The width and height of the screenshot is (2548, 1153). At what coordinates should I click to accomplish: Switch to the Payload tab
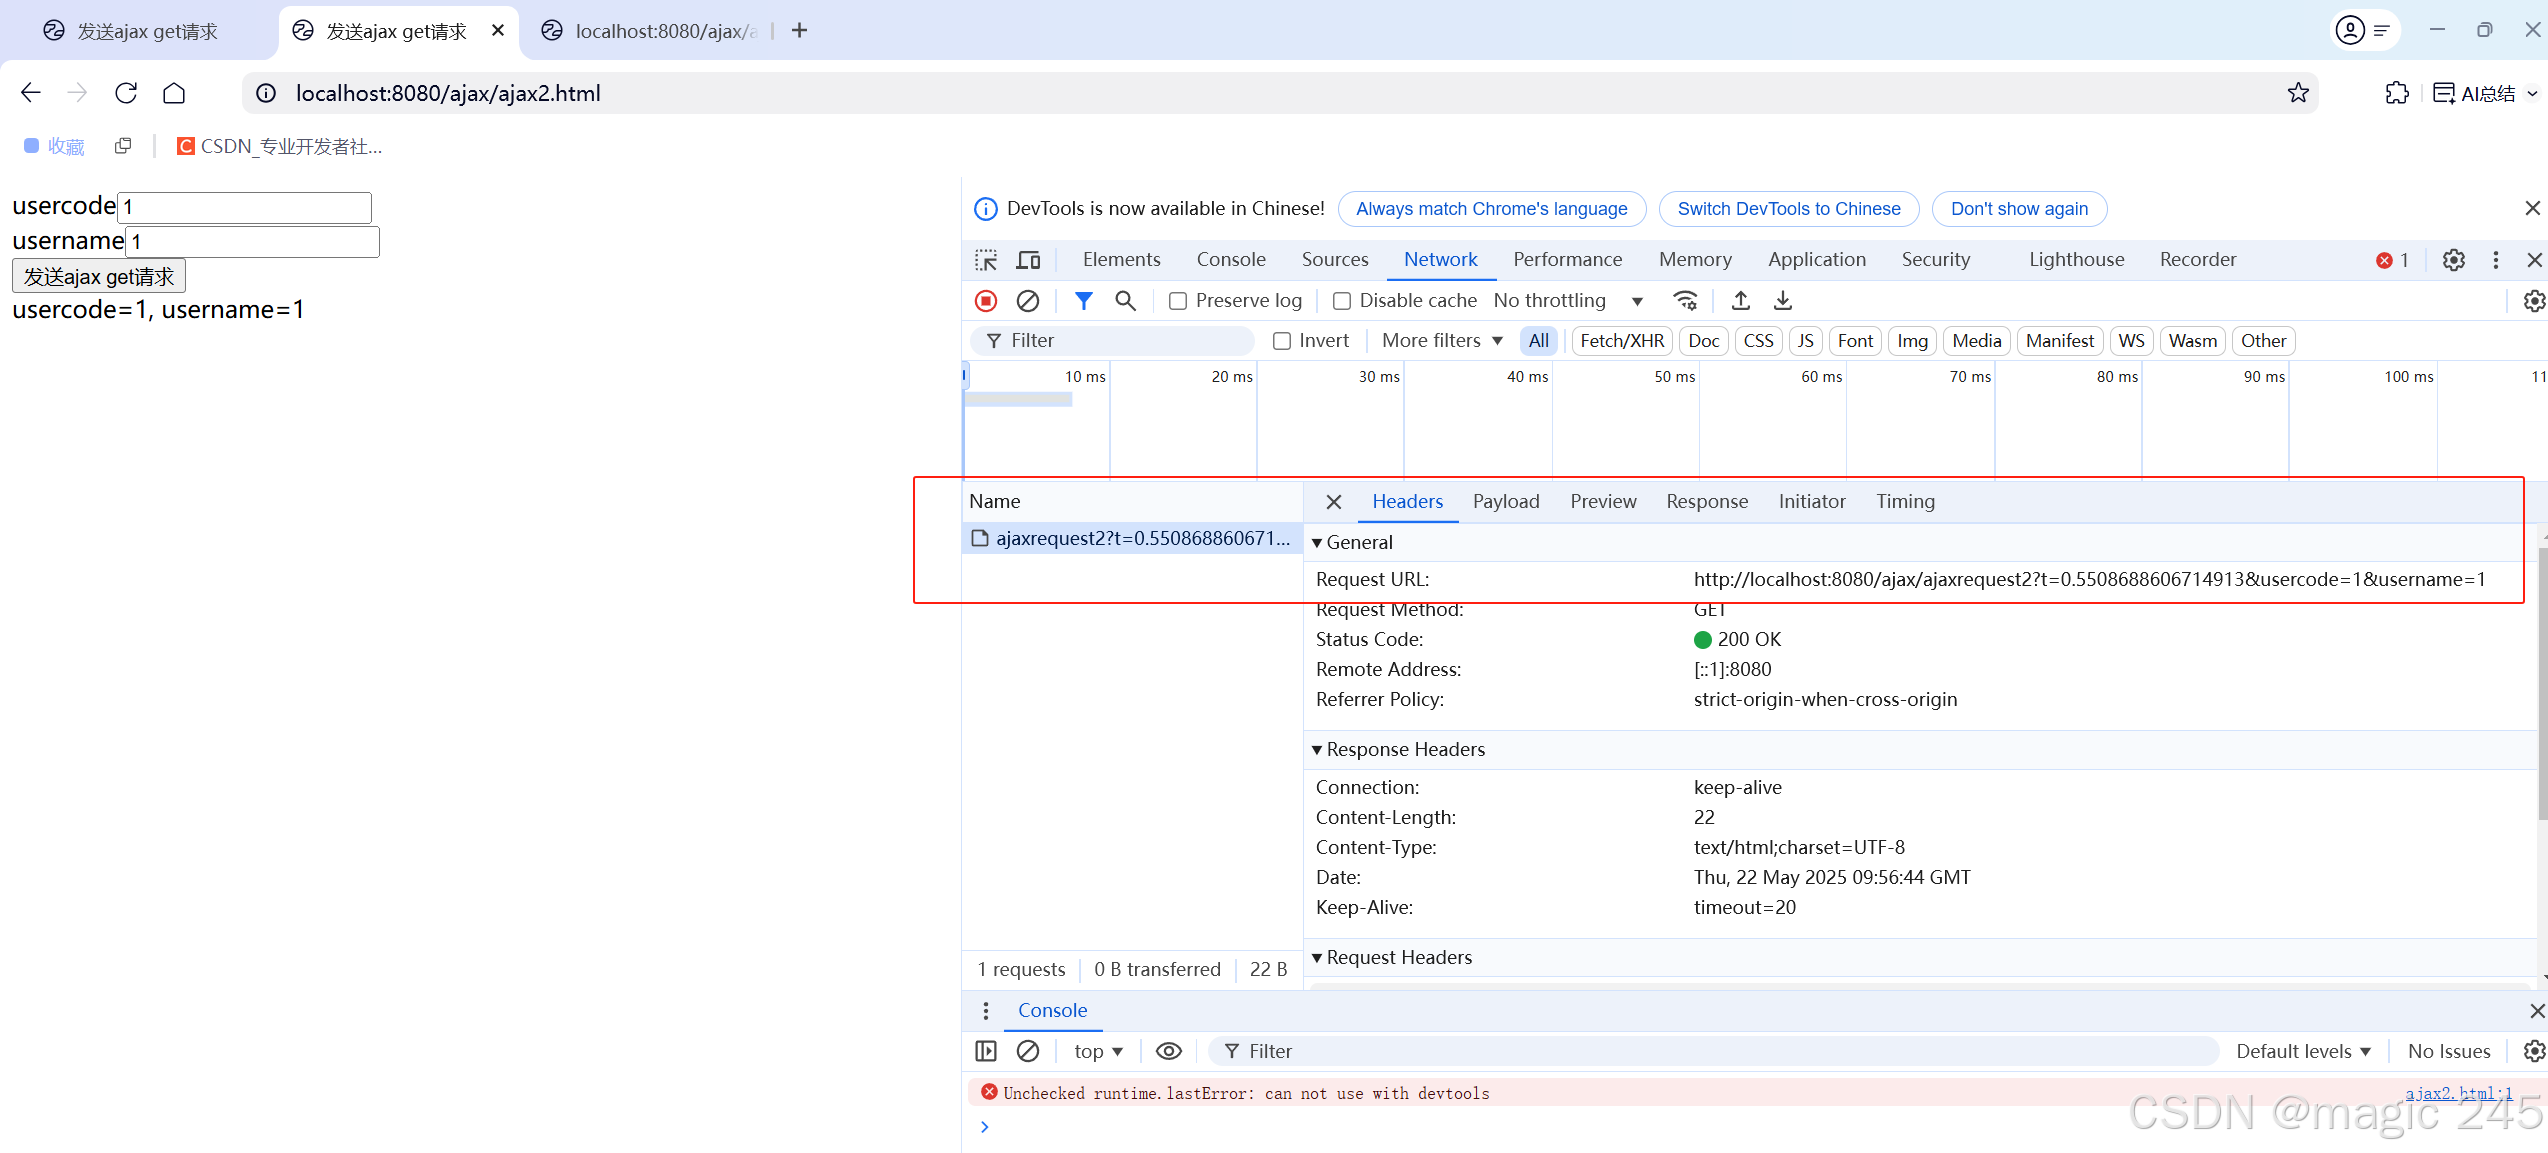pos(1505,501)
